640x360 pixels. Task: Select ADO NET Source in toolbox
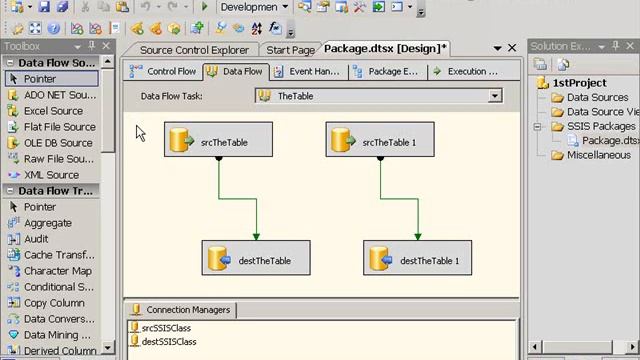click(52, 95)
